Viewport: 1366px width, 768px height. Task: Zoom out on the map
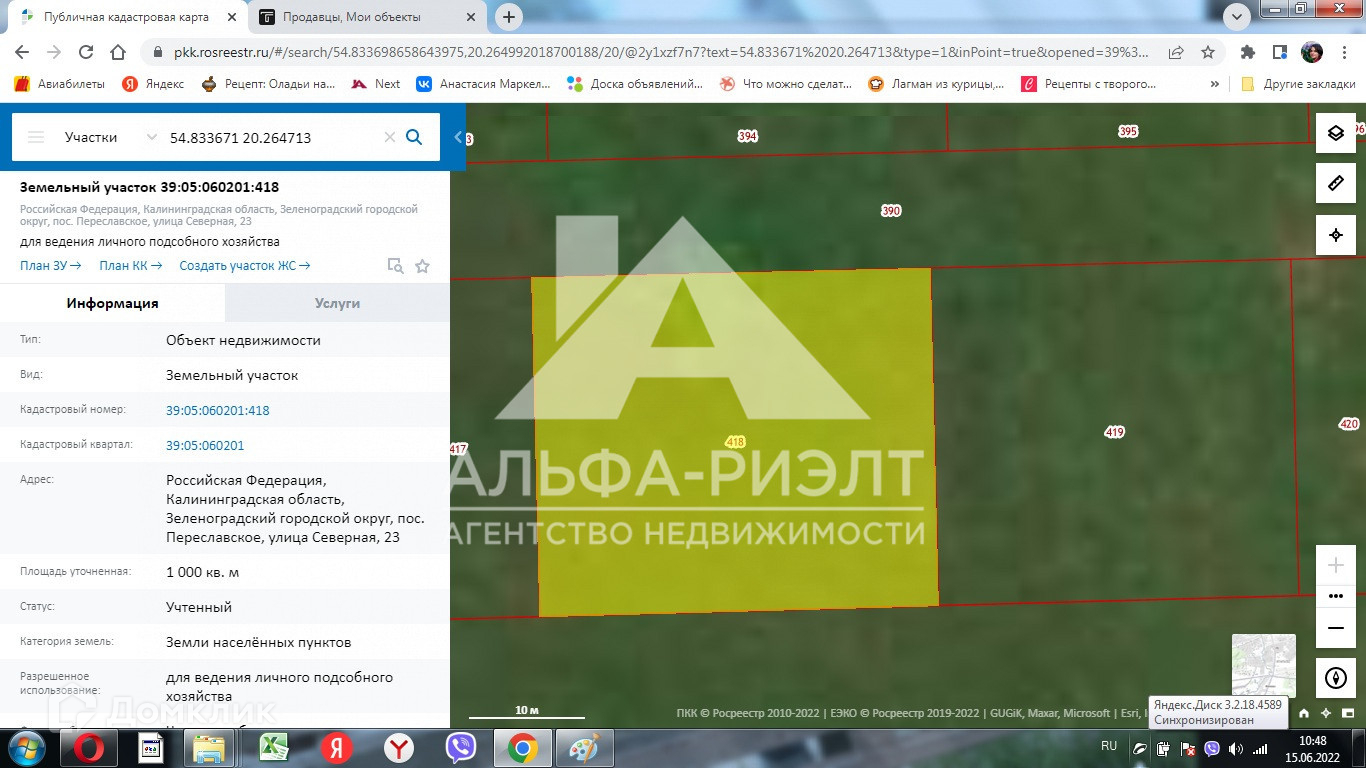[1336, 628]
